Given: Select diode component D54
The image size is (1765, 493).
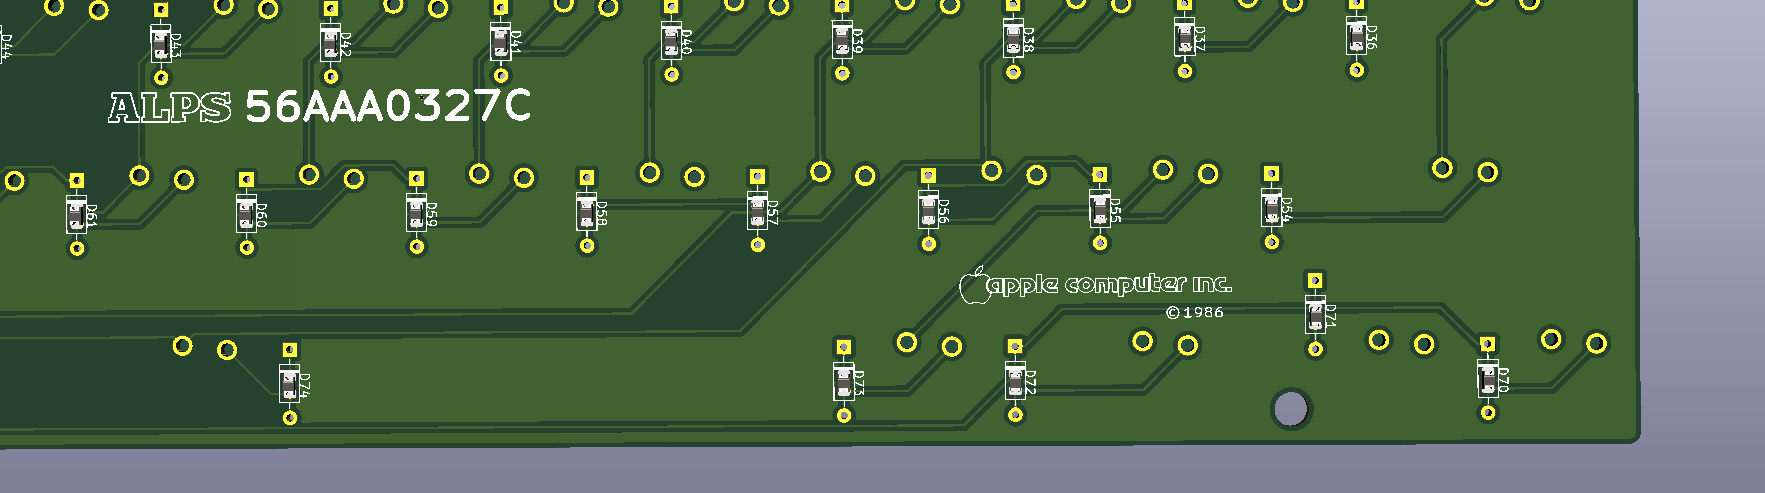Looking at the screenshot, I should pos(1271,207).
